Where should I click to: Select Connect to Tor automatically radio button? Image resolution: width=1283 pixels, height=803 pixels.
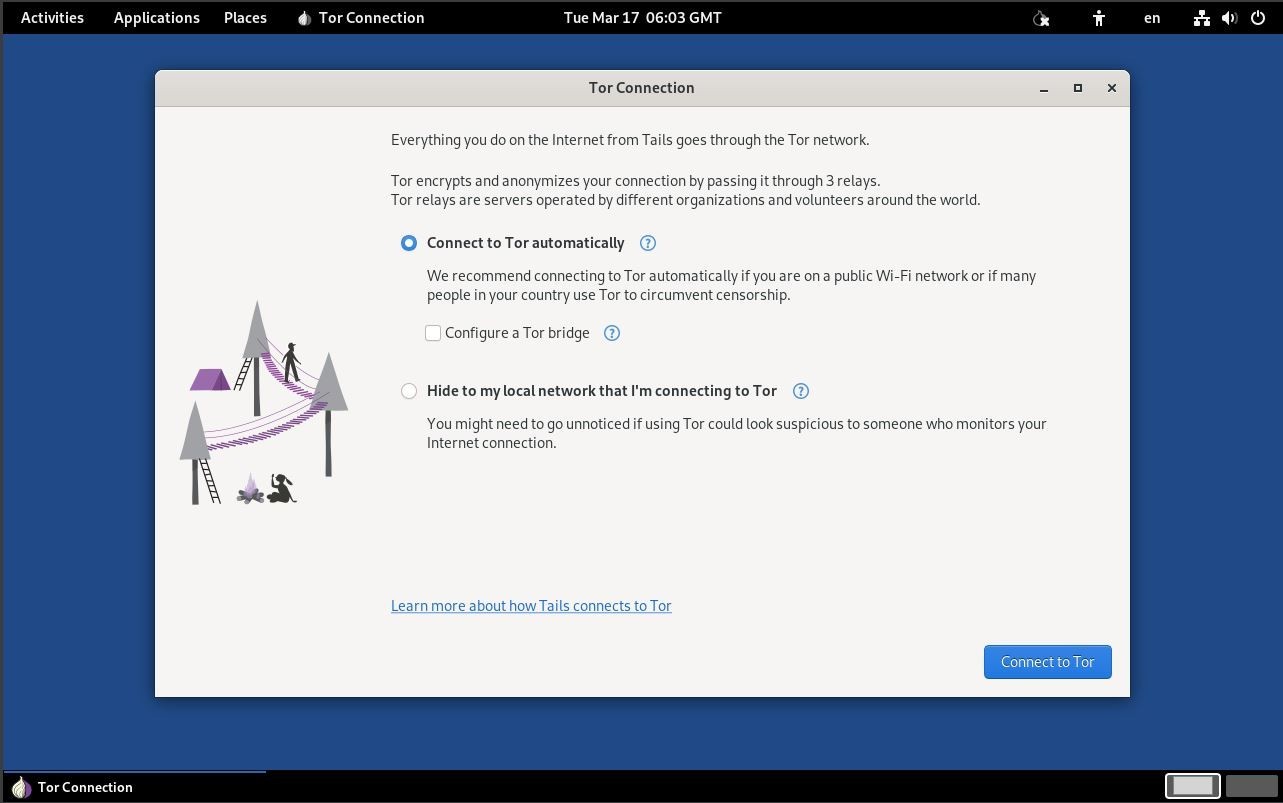(409, 243)
